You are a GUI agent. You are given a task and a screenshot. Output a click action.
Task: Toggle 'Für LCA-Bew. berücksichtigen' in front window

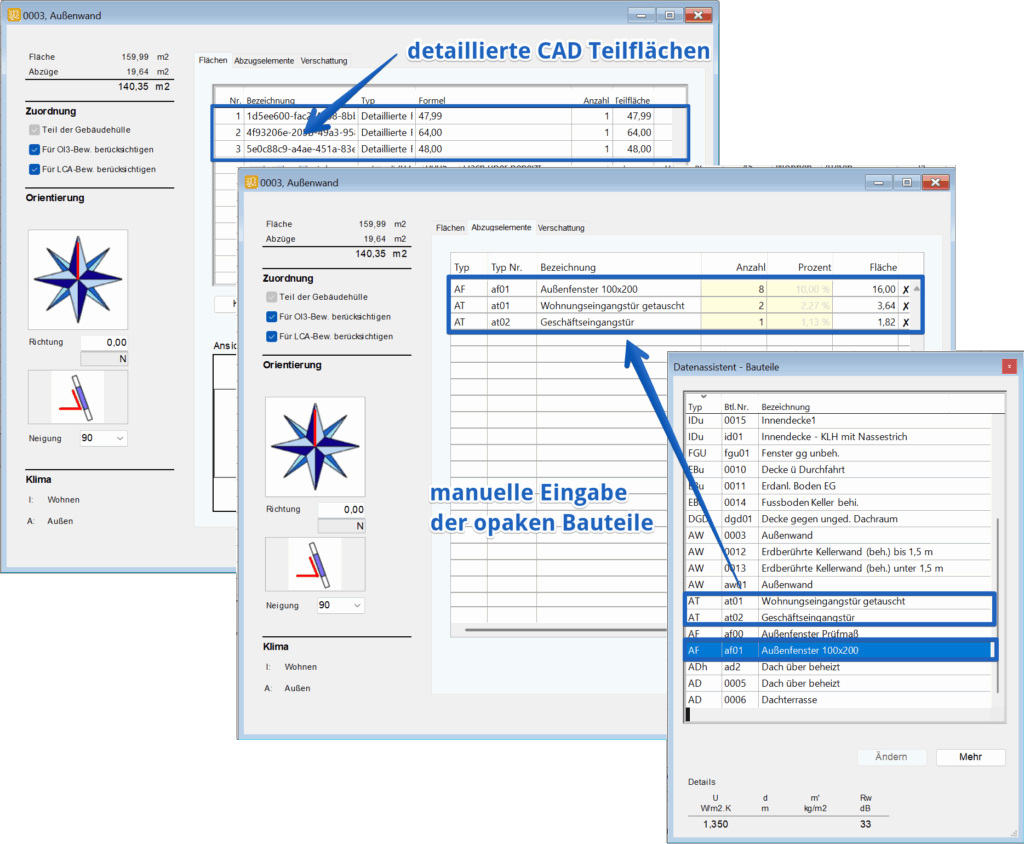click(273, 337)
